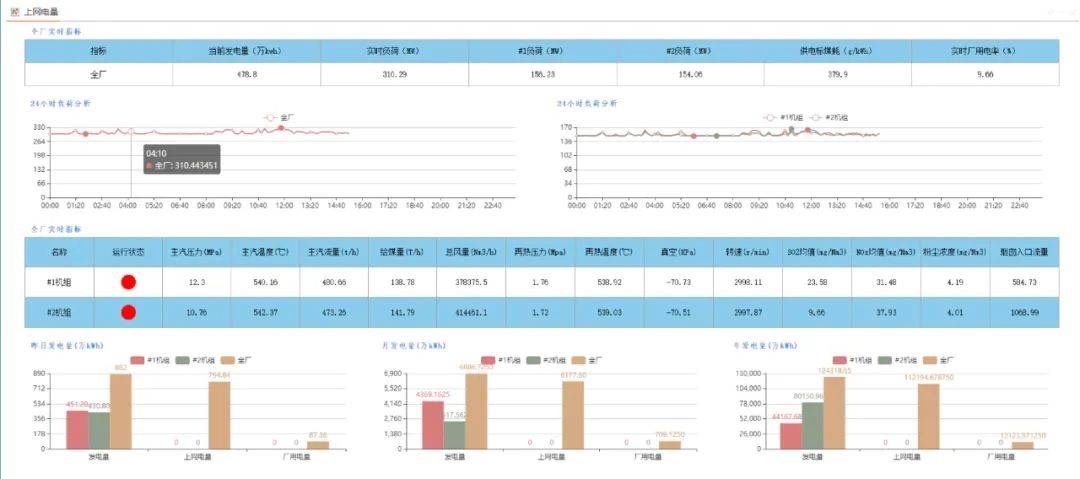Click the 运行状态 column header
This screenshot has height=479, width=1080.
[x=128, y=252]
